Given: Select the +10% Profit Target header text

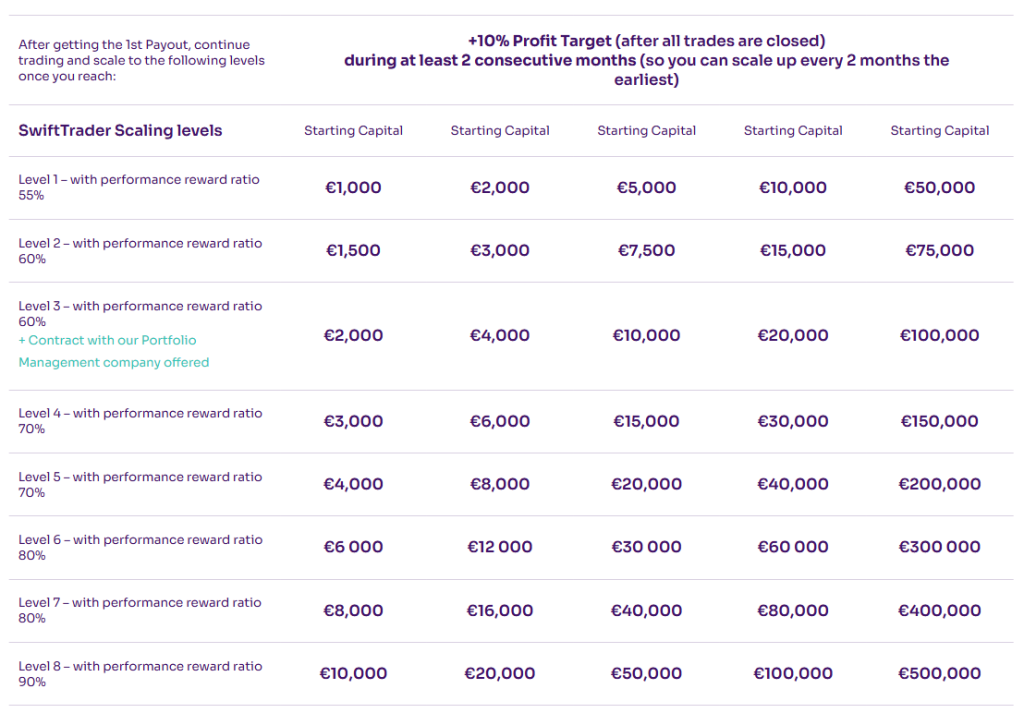Looking at the screenshot, I should [646, 41].
